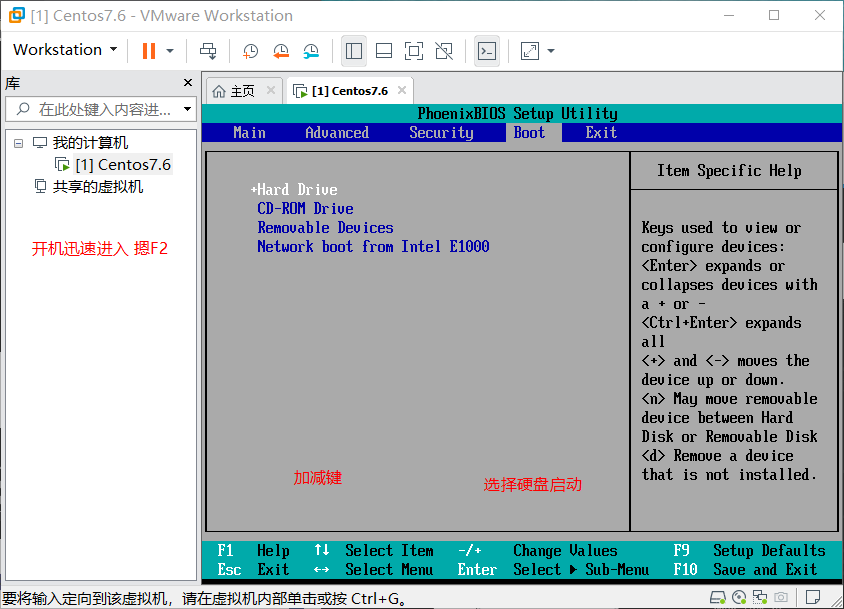The height and width of the screenshot is (609, 844).
Task: Click F1 Help in BIOS footer
Action: [x=253, y=550]
